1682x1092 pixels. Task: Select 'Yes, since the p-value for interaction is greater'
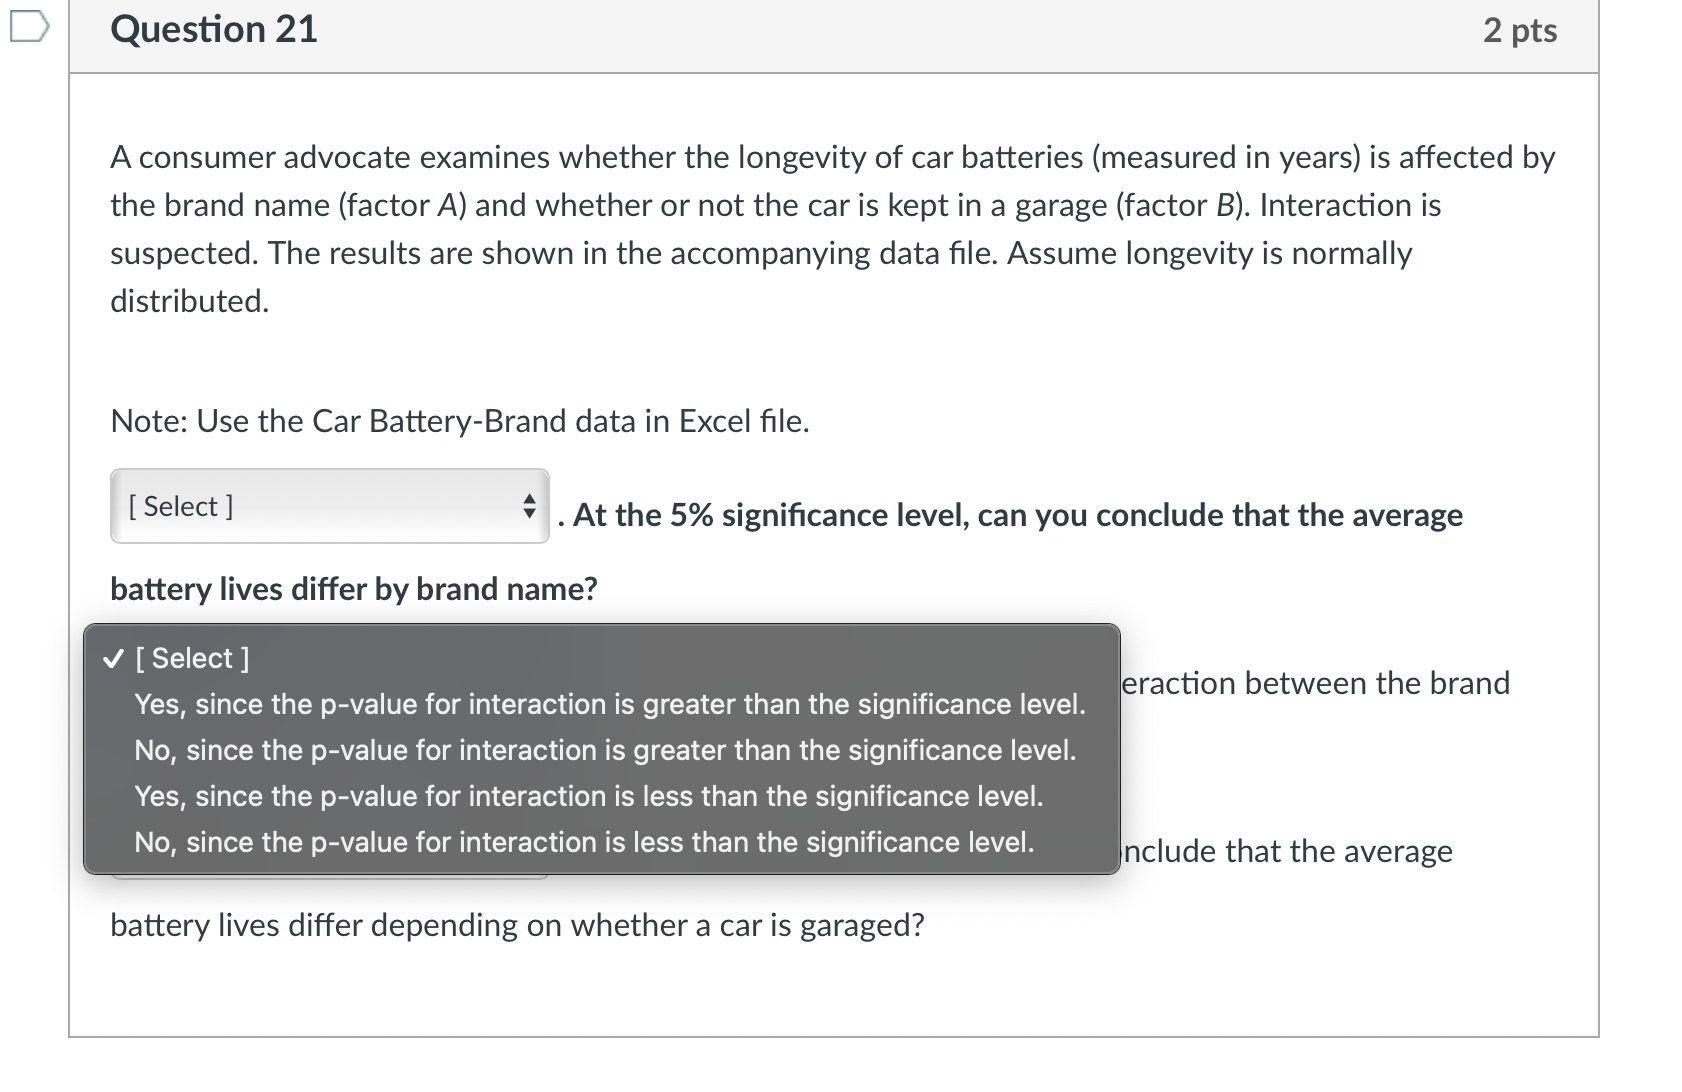point(608,704)
